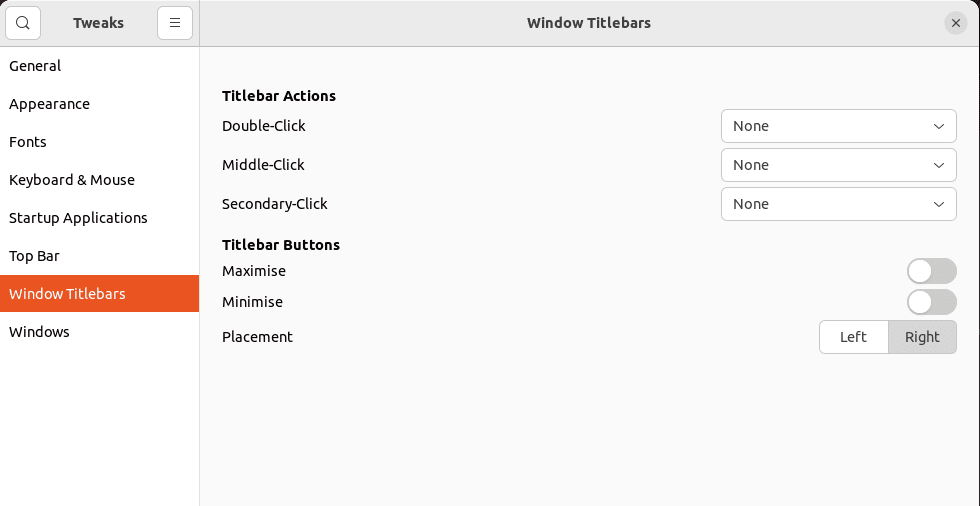This screenshot has height=506, width=980.
Task: Set button placement to Right
Action: [x=922, y=337]
